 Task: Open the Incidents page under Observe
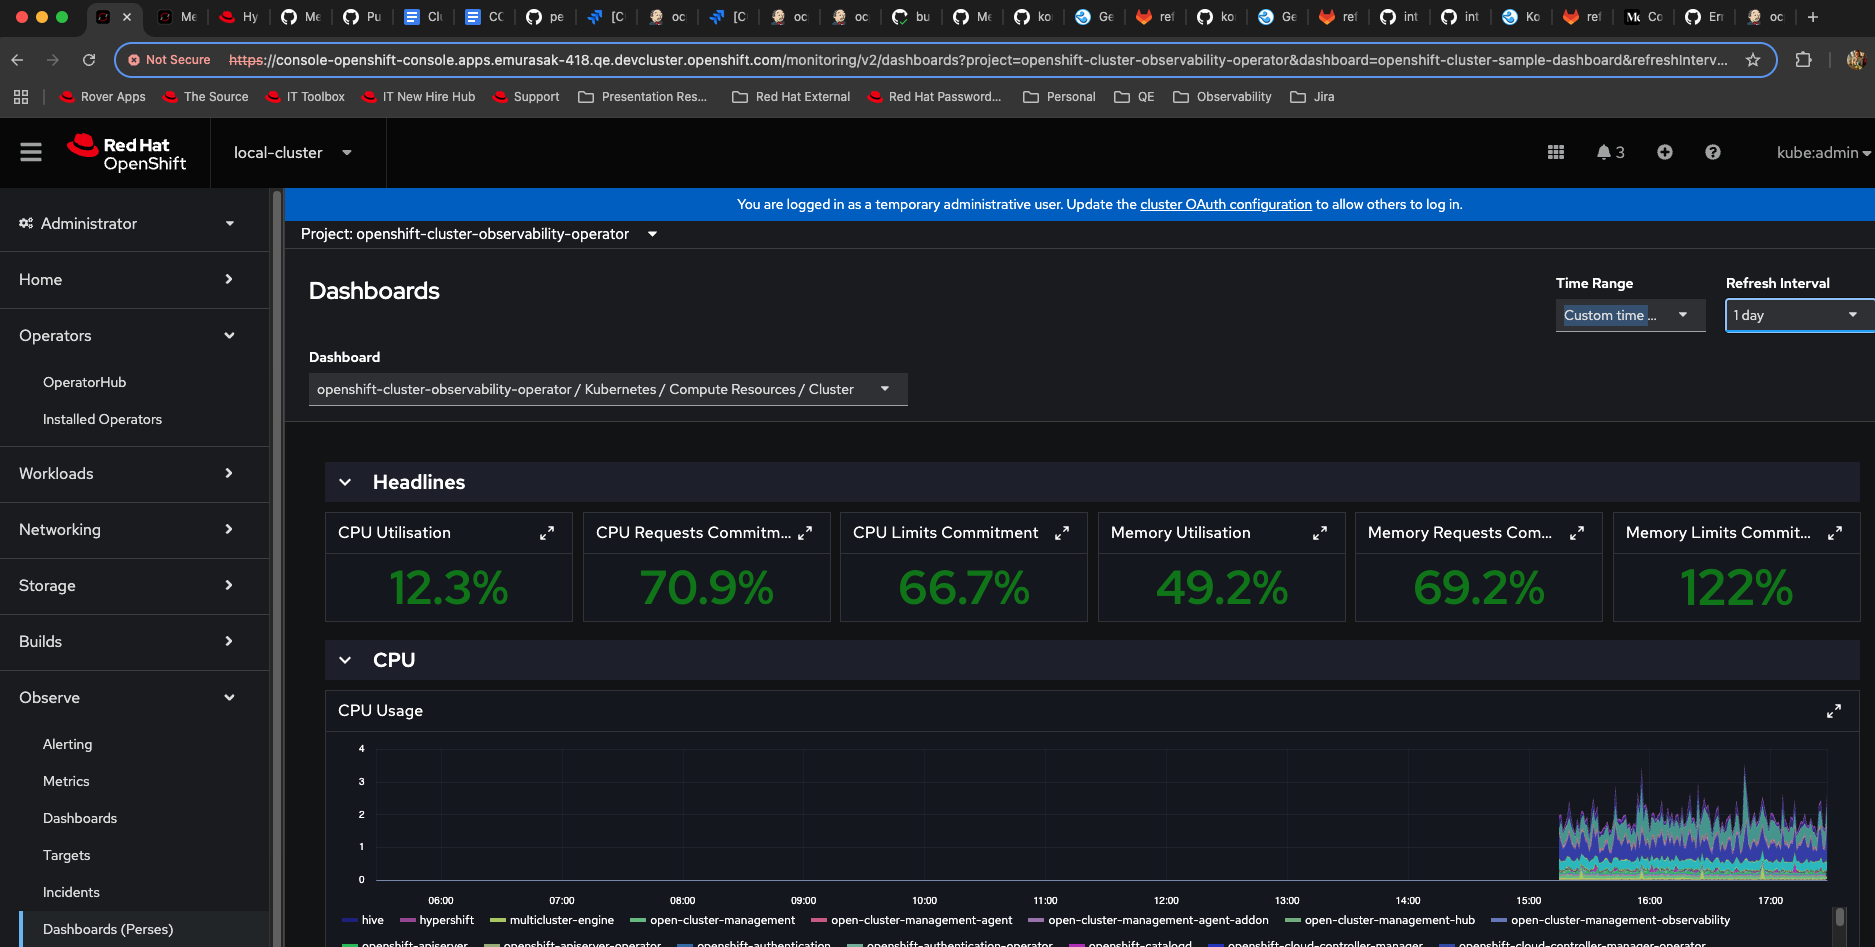click(x=71, y=892)
